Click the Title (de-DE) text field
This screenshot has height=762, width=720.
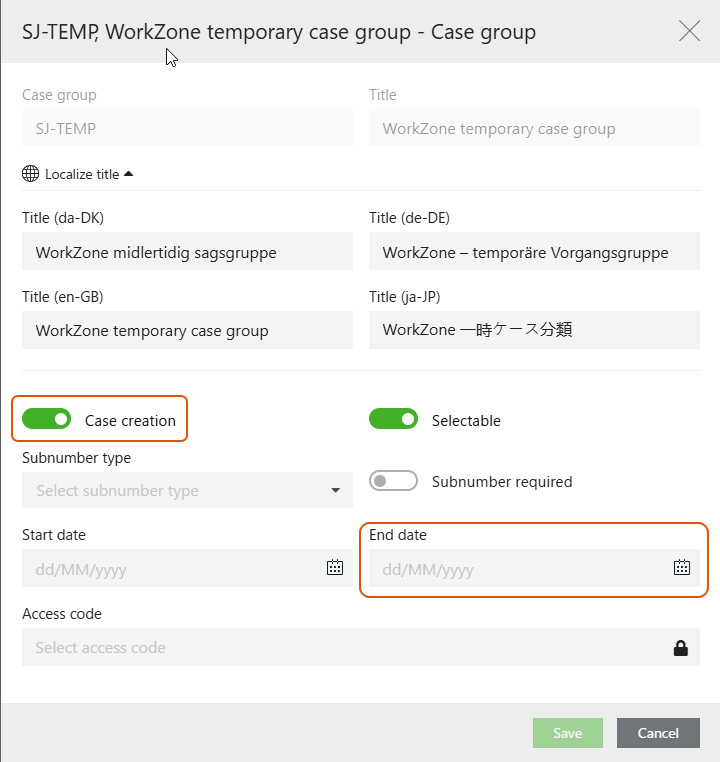tap(534, 252)
